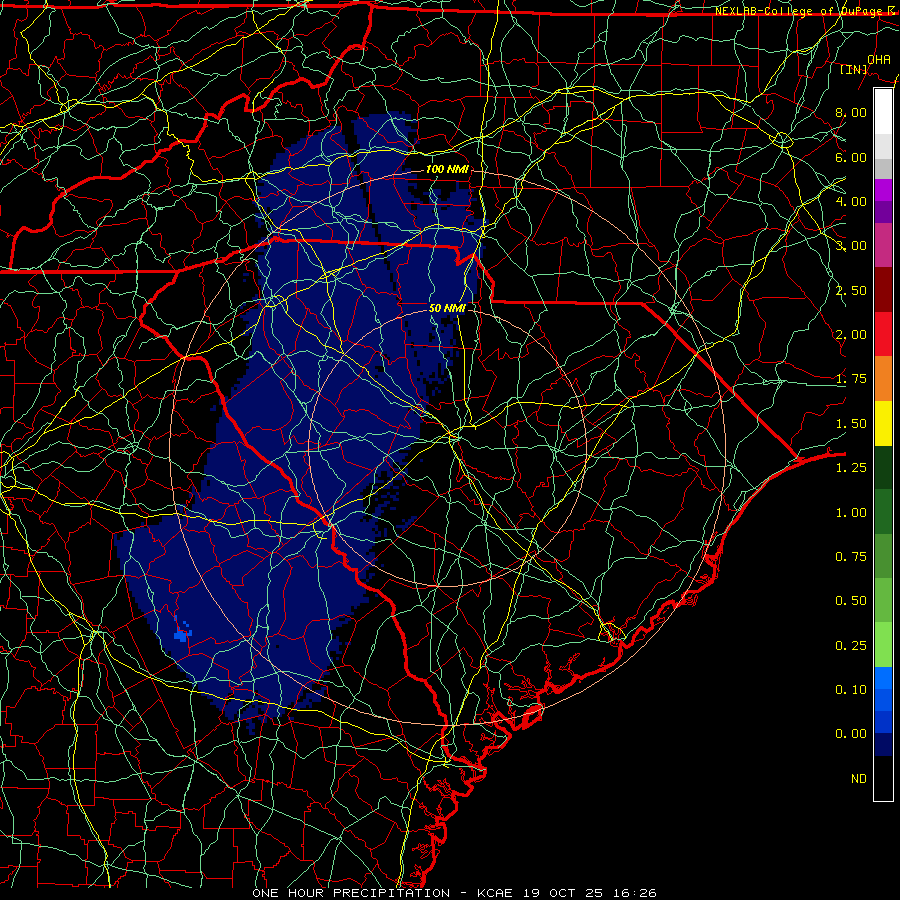
Task: Click the 2.00 legend value
Action: point(851,335)
